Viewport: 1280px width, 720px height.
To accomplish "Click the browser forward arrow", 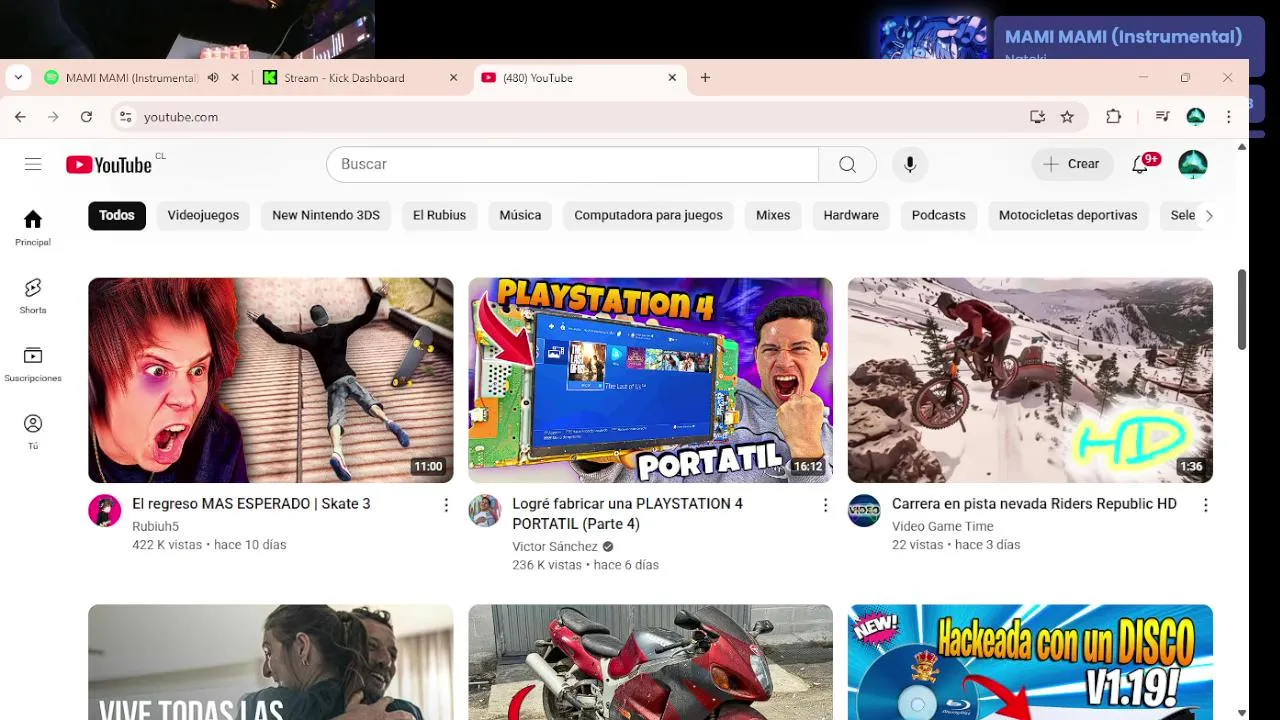I will (x=53, y=117).
